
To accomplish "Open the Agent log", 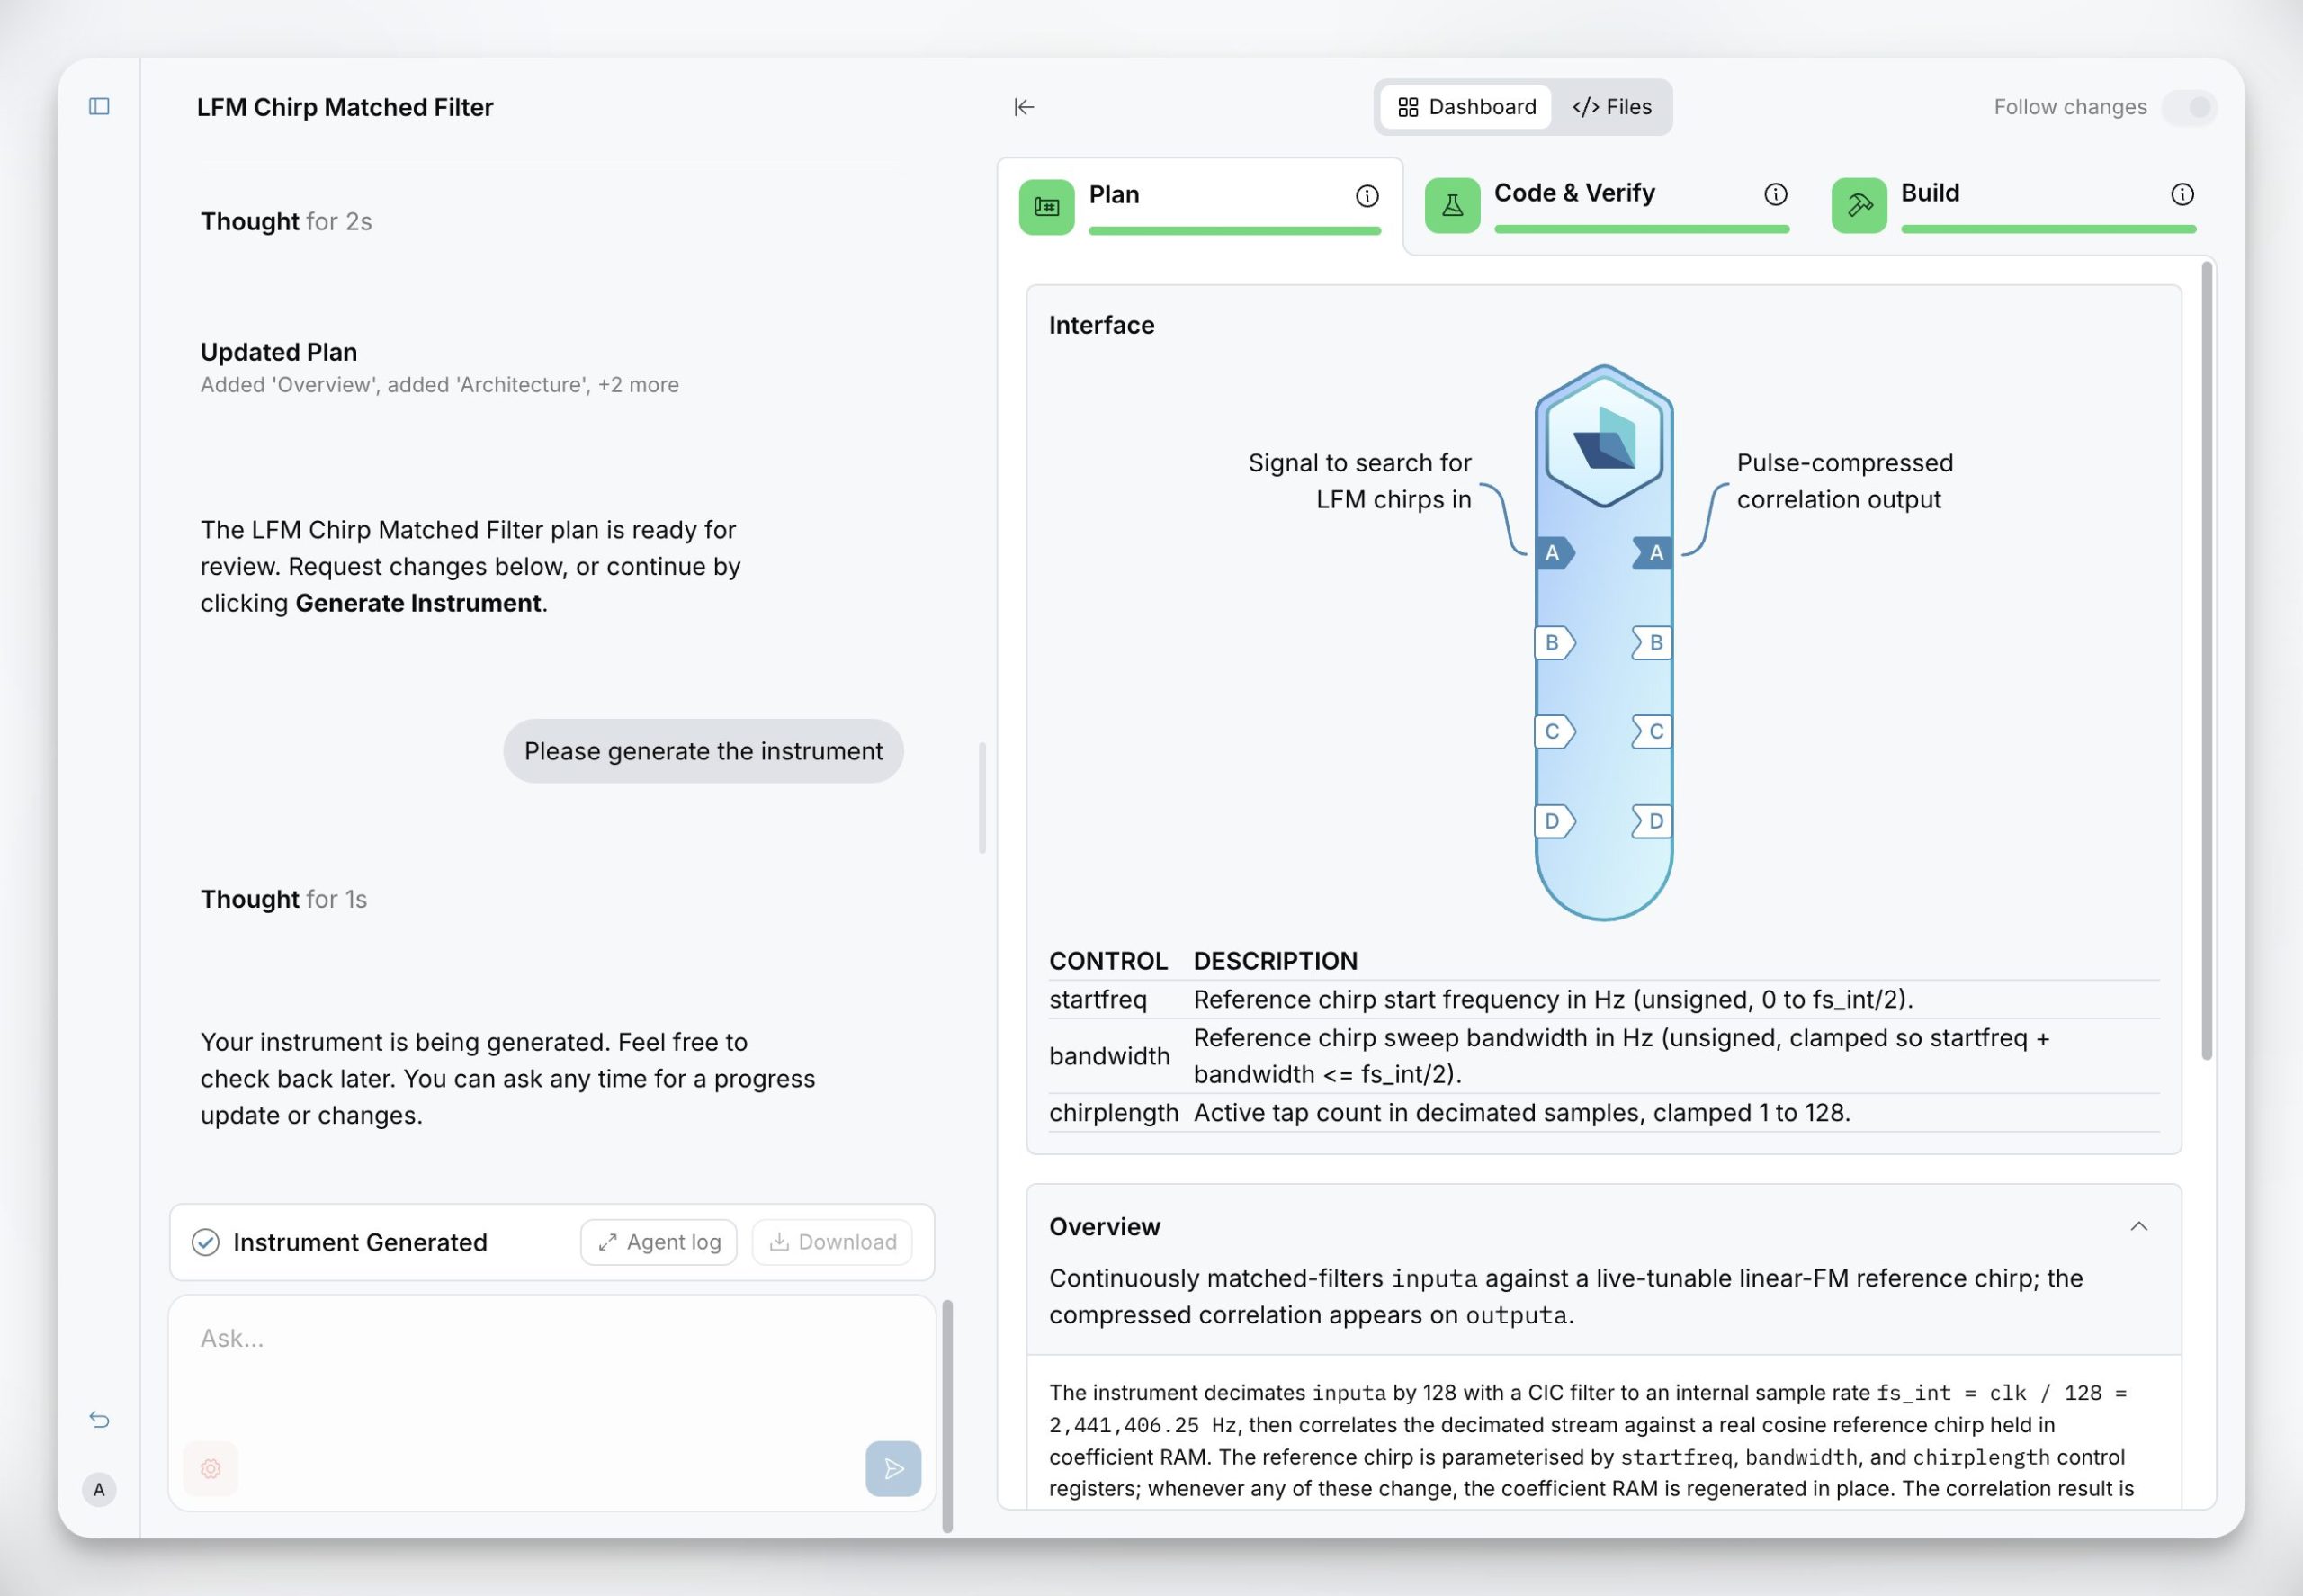I will [659, 1242].
